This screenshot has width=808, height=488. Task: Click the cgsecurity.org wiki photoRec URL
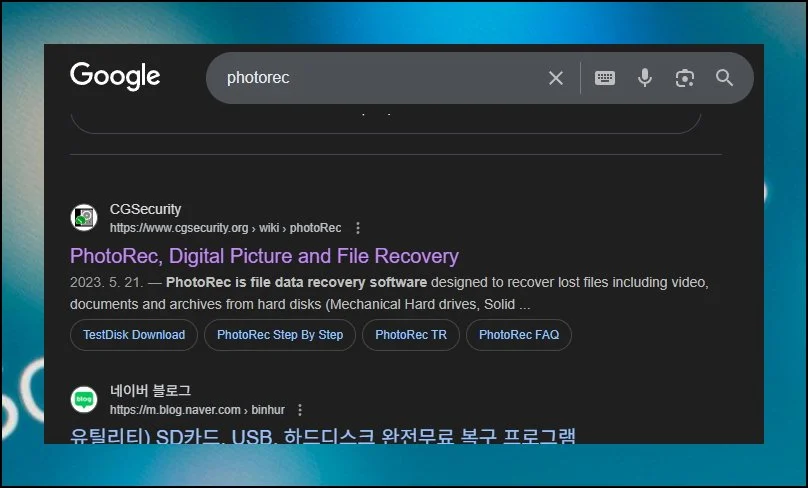click(x=225, y=228)
